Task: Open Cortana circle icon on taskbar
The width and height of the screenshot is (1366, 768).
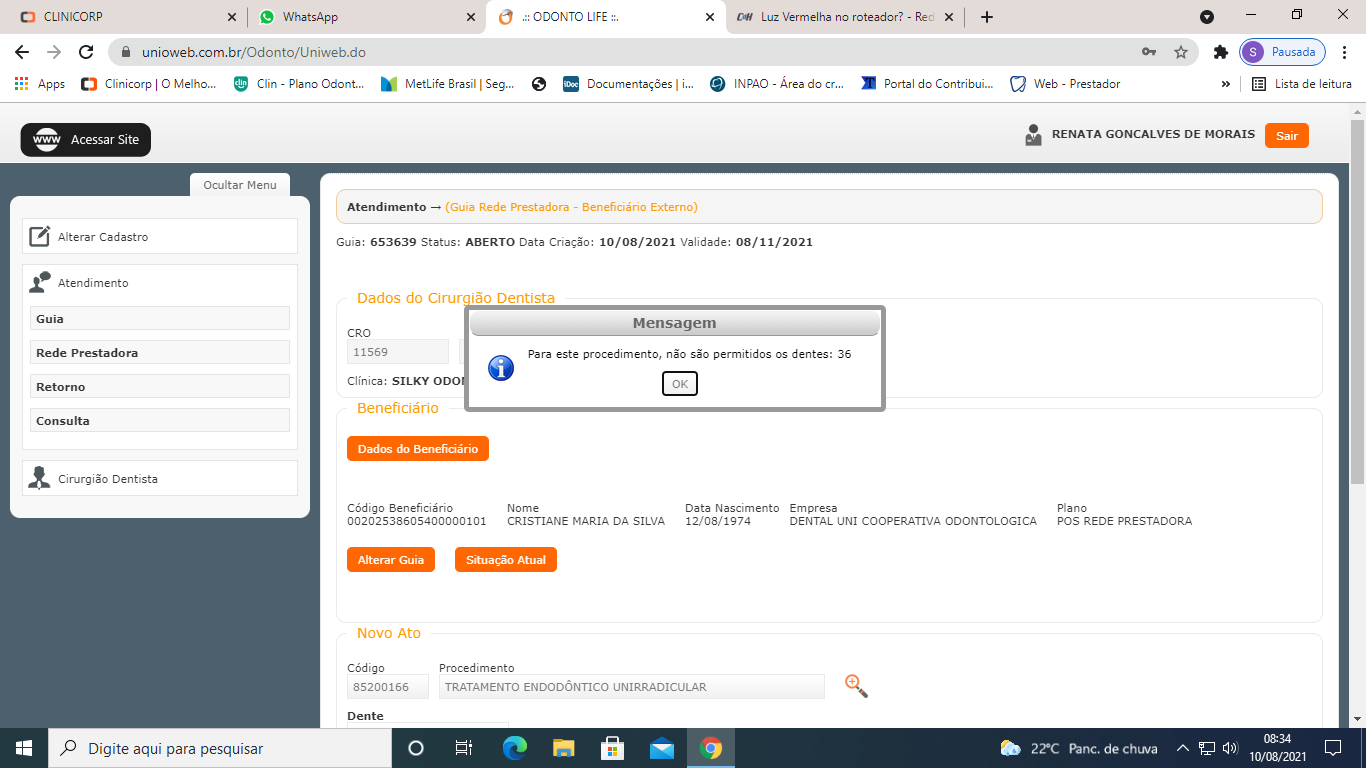Action: (416, 748)
